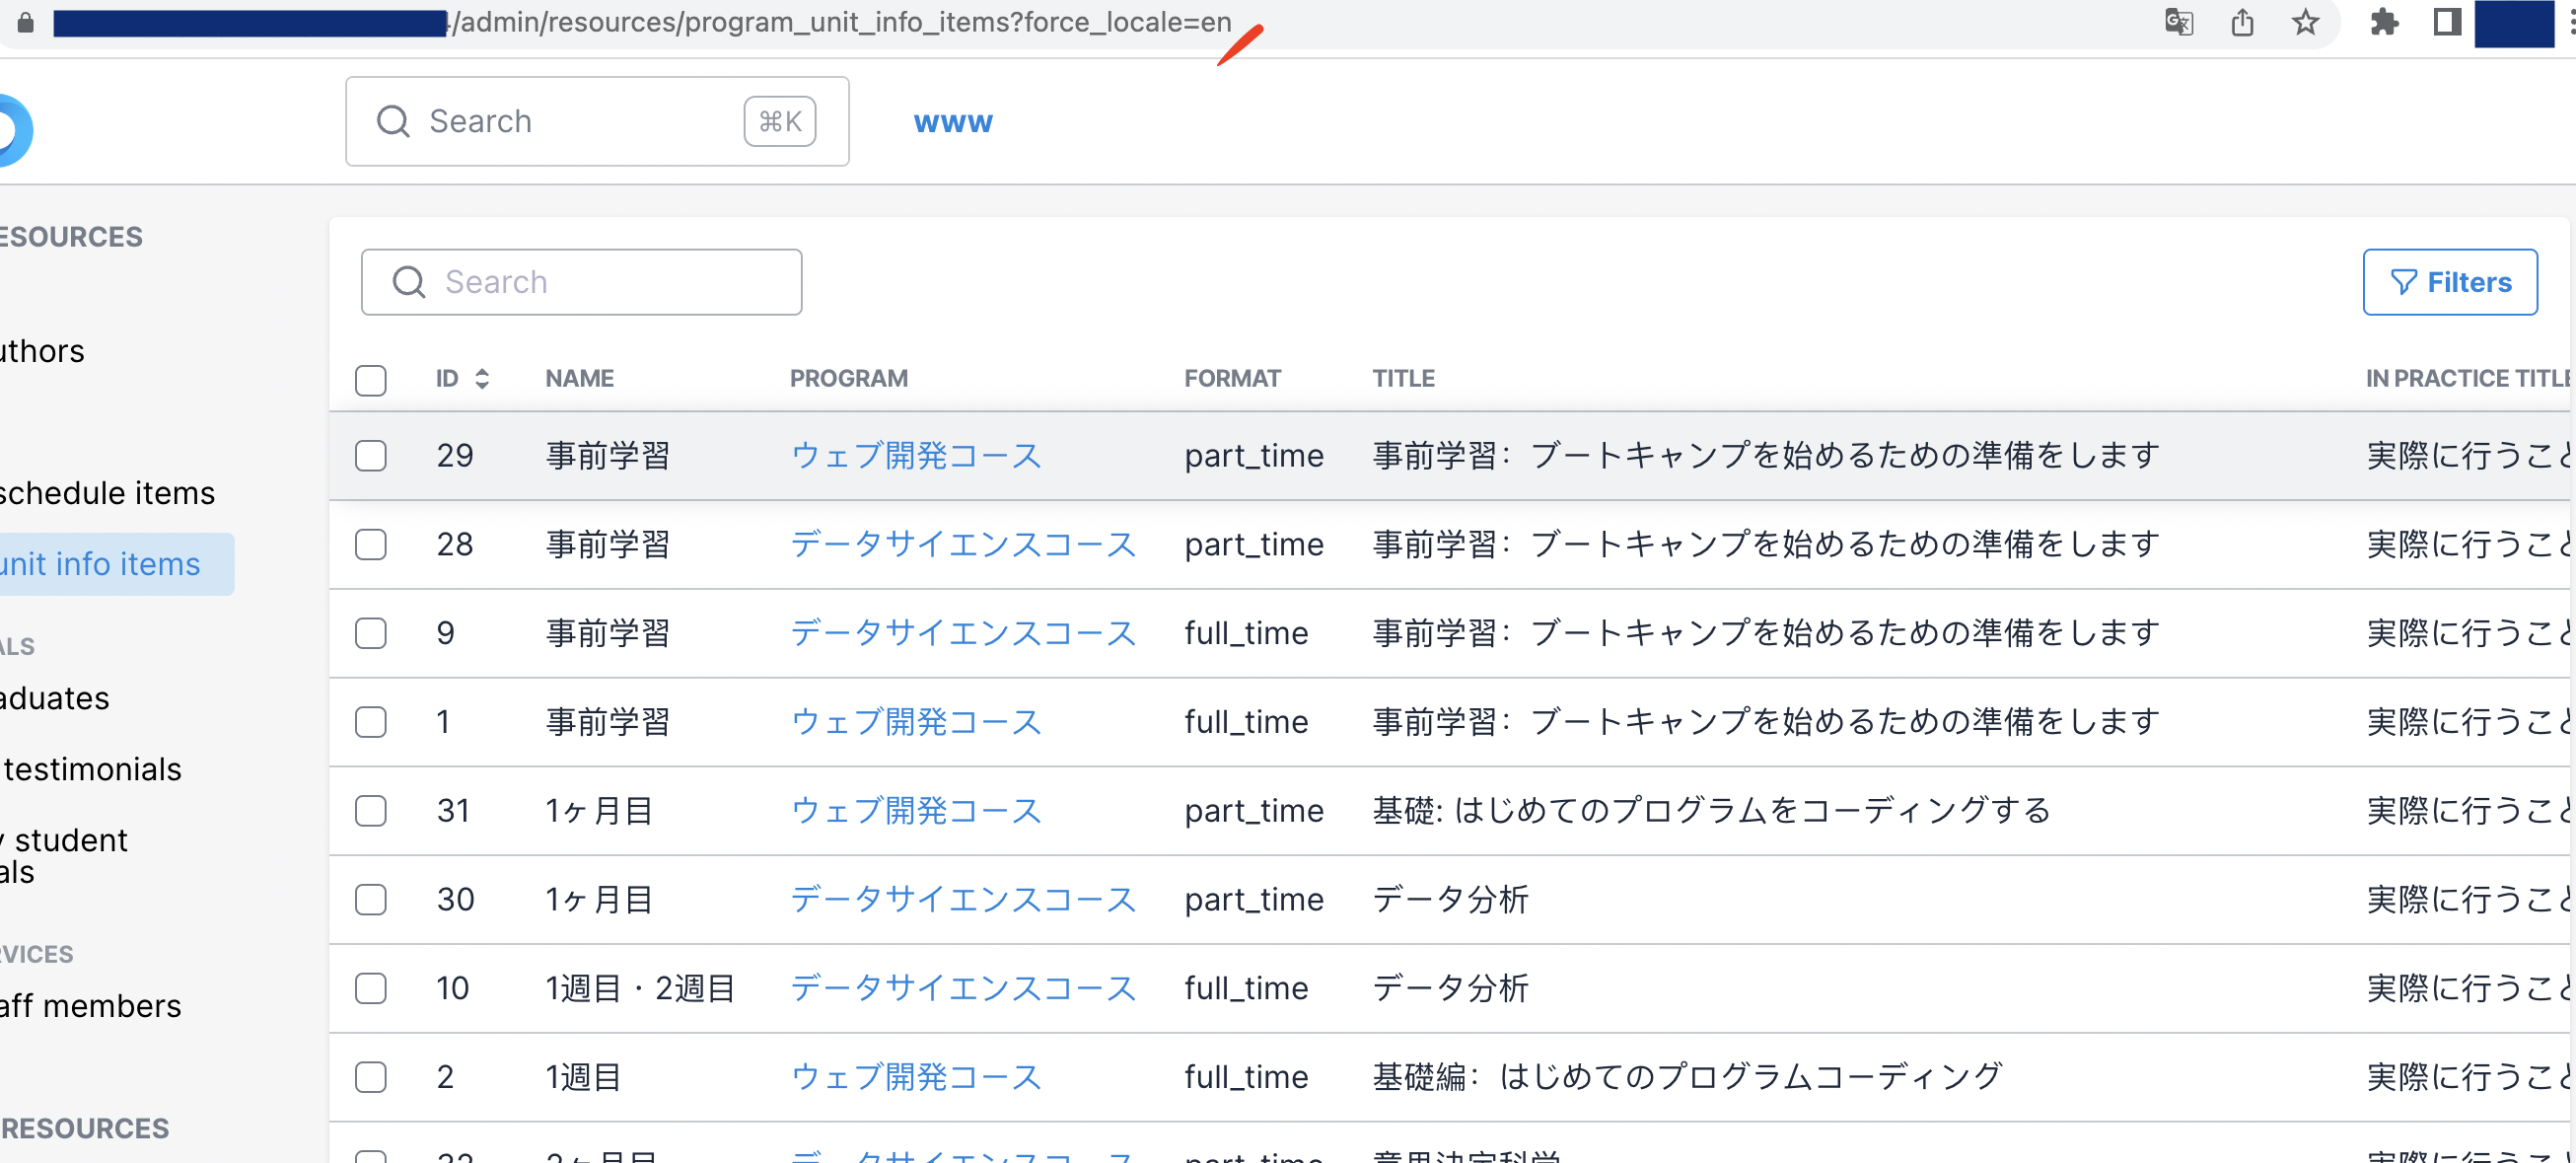This screenshot has height=1163, width=2576.
Task: Bookmark this page with star icon
Action: pos(2305,22)
